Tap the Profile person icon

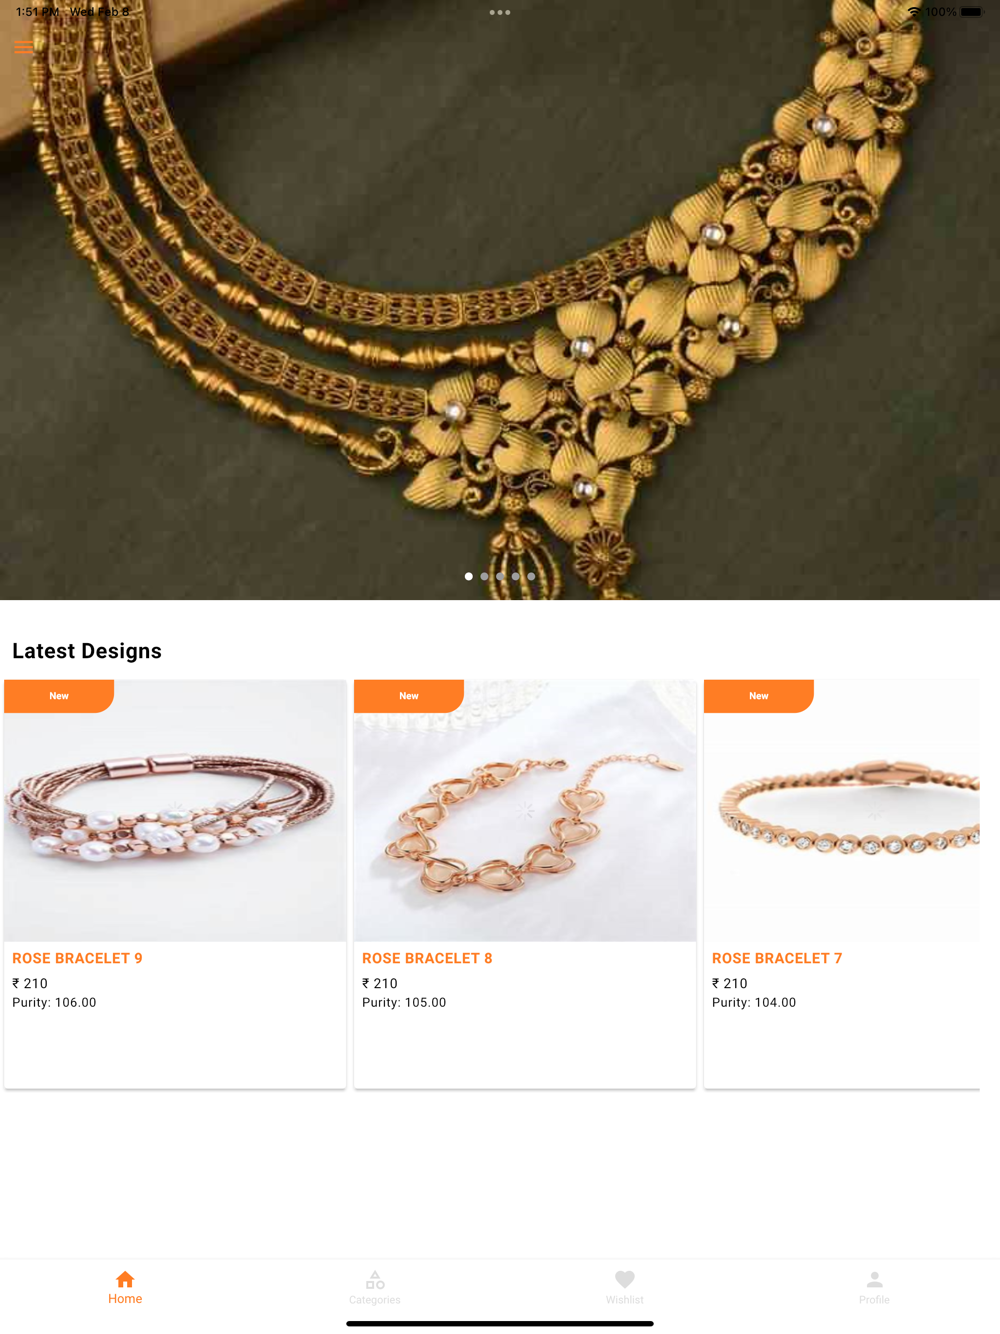coord(874,1279)
